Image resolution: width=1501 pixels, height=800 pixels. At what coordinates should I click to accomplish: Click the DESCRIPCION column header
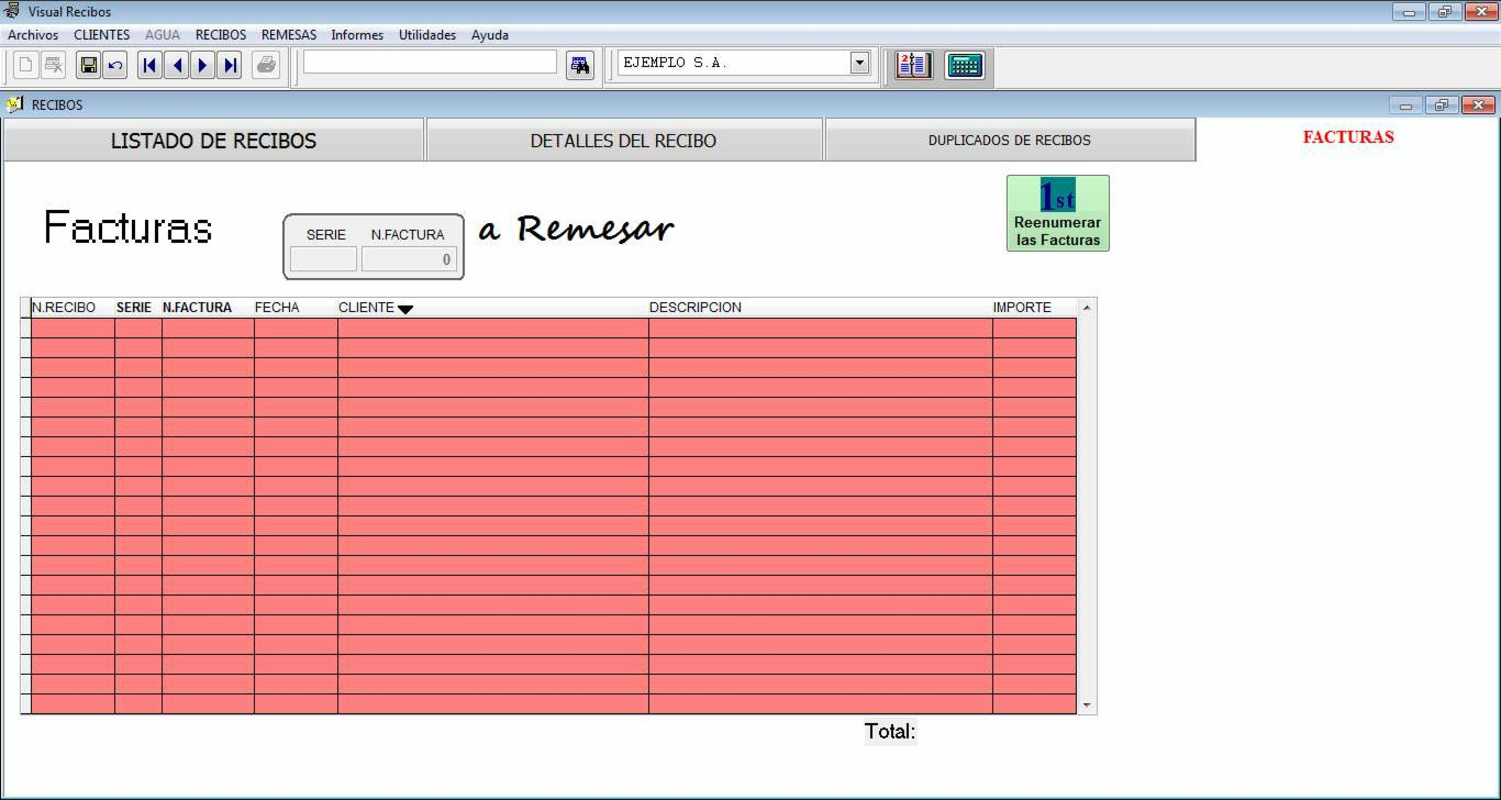[x=820, y=308]
